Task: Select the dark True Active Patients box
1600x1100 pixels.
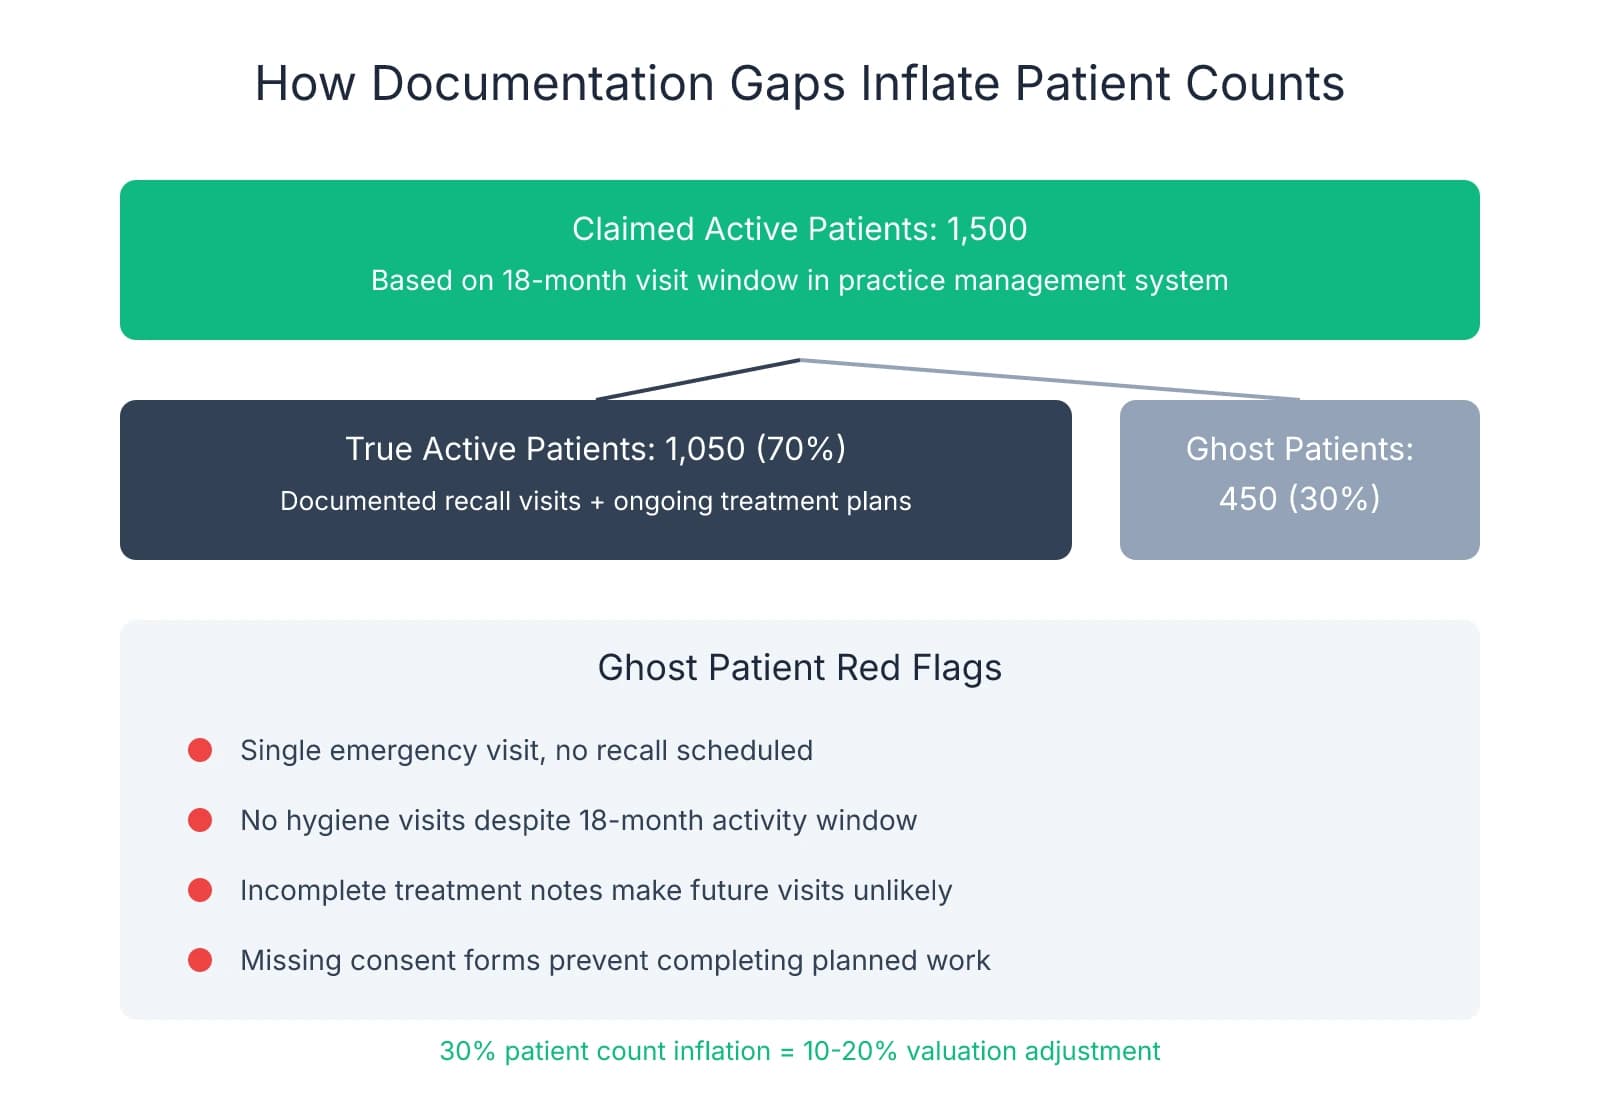Action: (x=597, y=478)
